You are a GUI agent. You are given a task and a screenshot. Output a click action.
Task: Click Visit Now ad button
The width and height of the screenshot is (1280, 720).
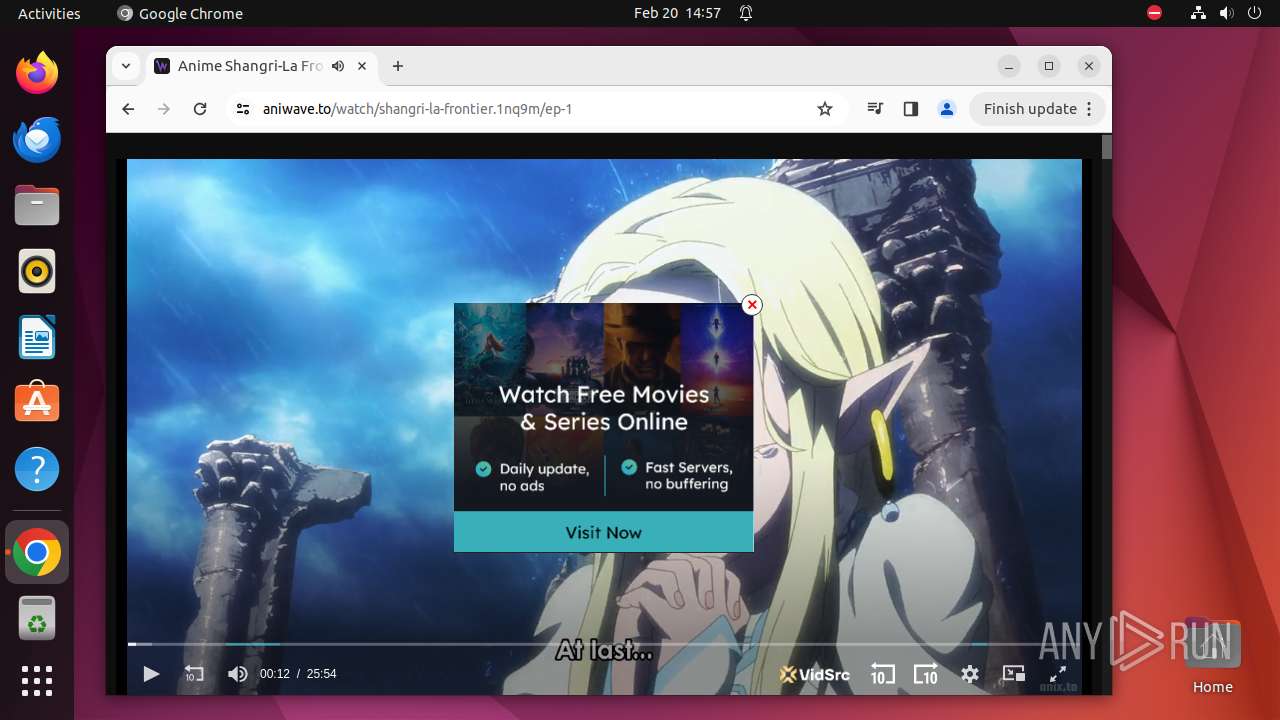[604, 532]
